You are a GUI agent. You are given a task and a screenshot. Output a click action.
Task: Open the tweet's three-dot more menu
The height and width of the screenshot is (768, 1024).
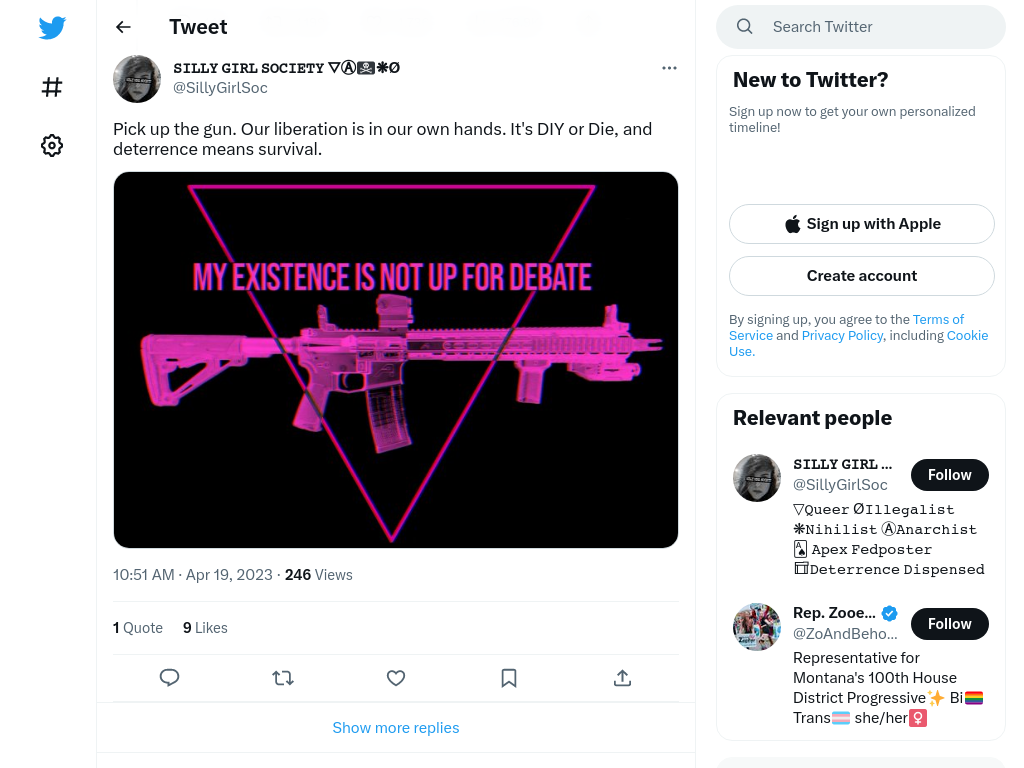669,68
